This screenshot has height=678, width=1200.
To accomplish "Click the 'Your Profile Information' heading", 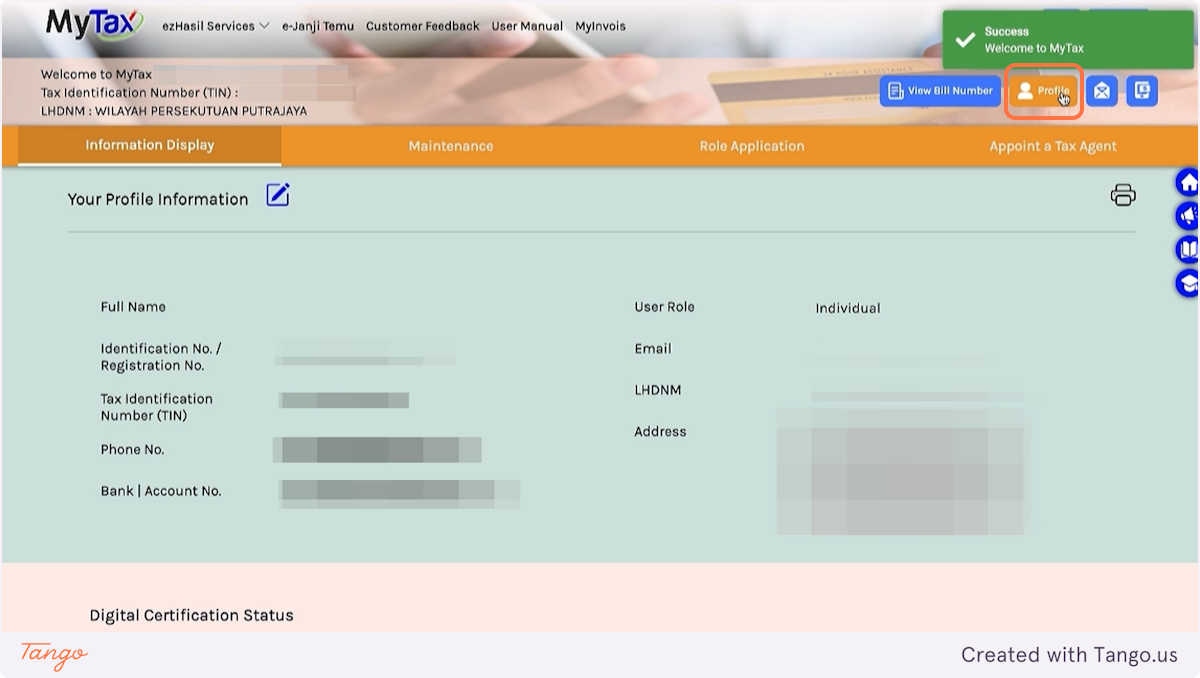I will [x=158, y=199].
